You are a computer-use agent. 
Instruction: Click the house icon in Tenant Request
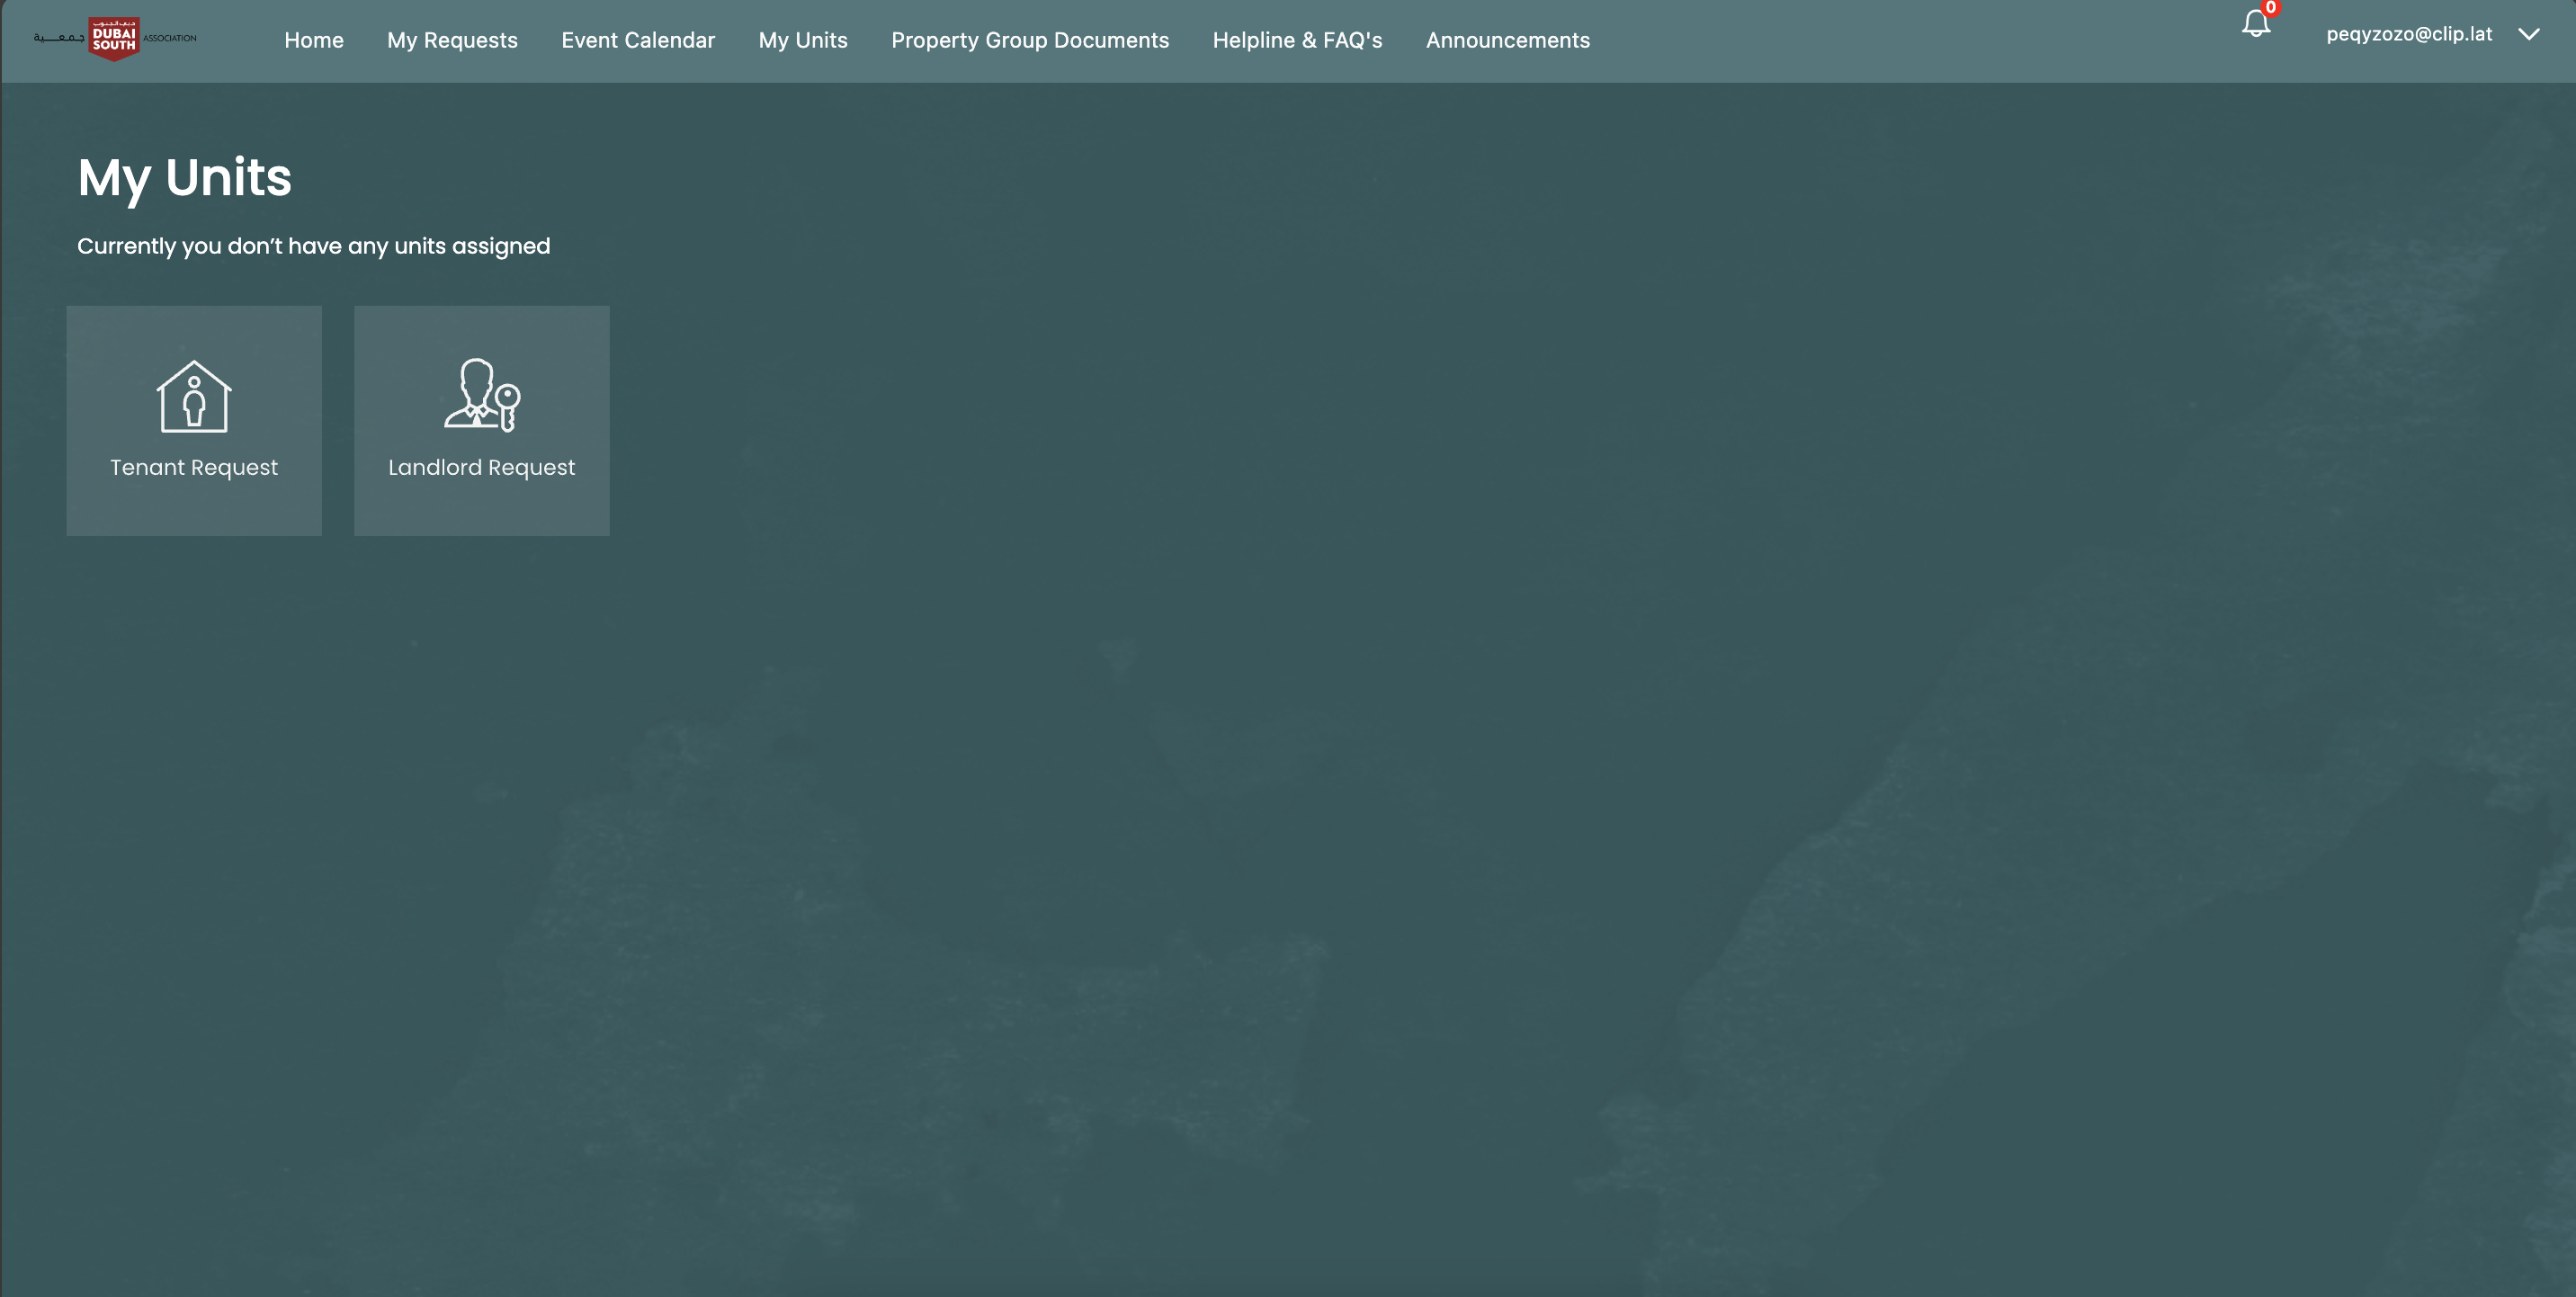(194, 396)
